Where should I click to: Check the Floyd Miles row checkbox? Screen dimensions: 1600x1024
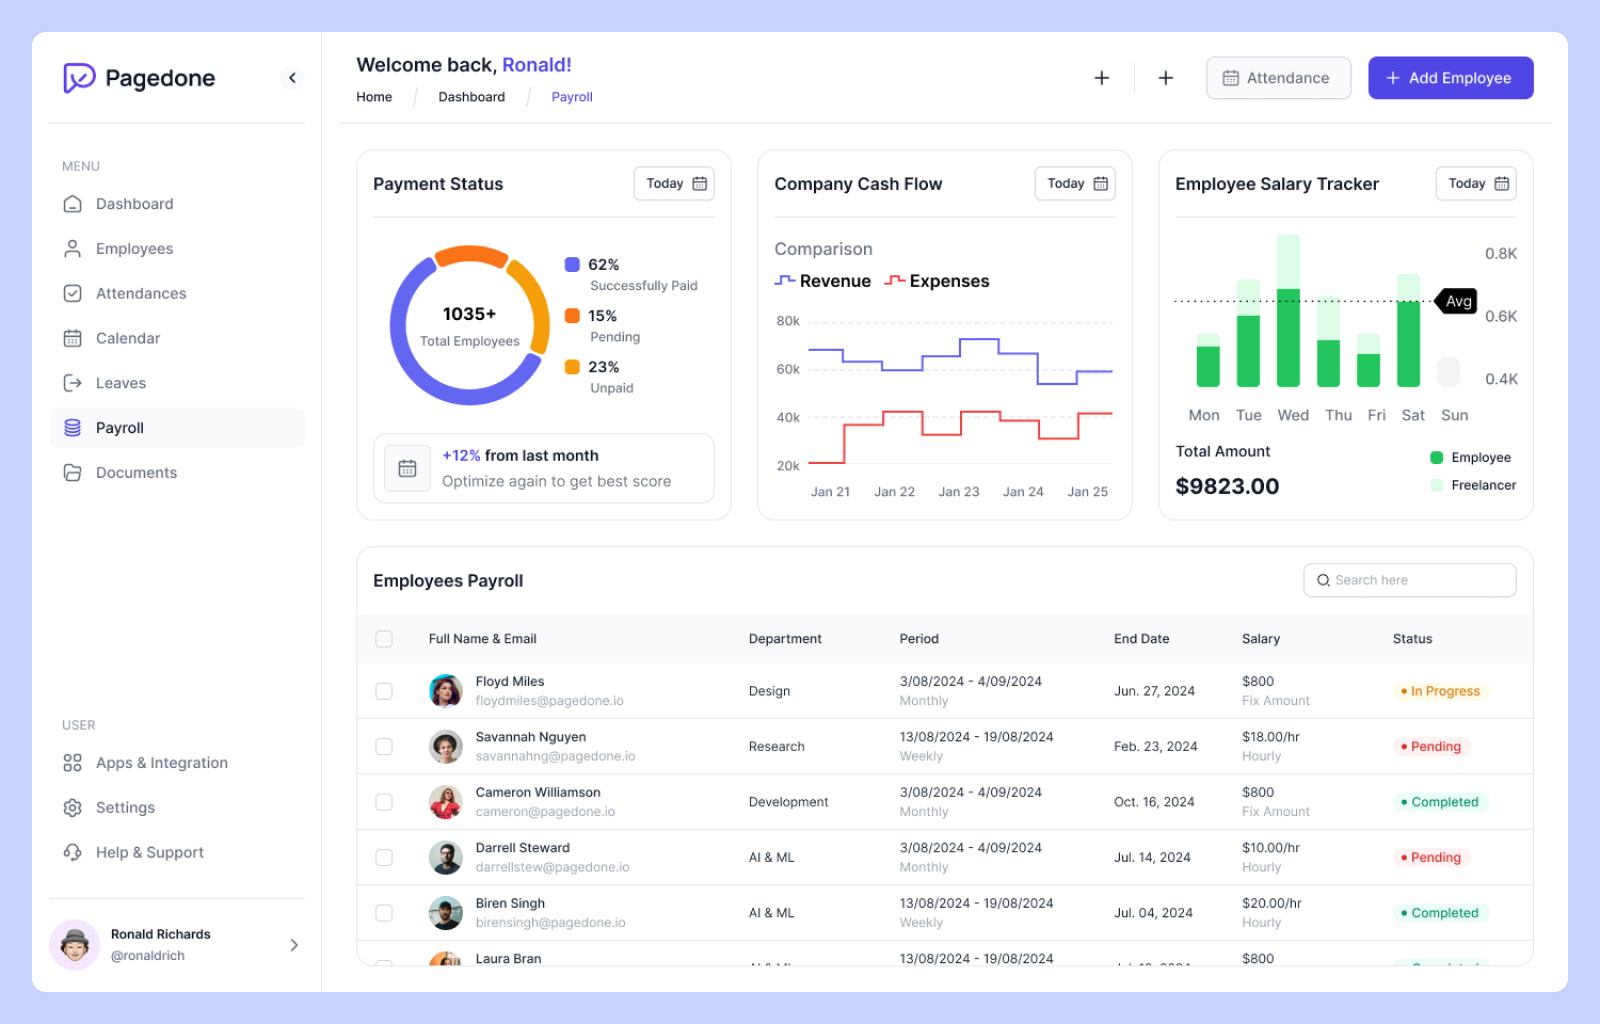[384, 691]
